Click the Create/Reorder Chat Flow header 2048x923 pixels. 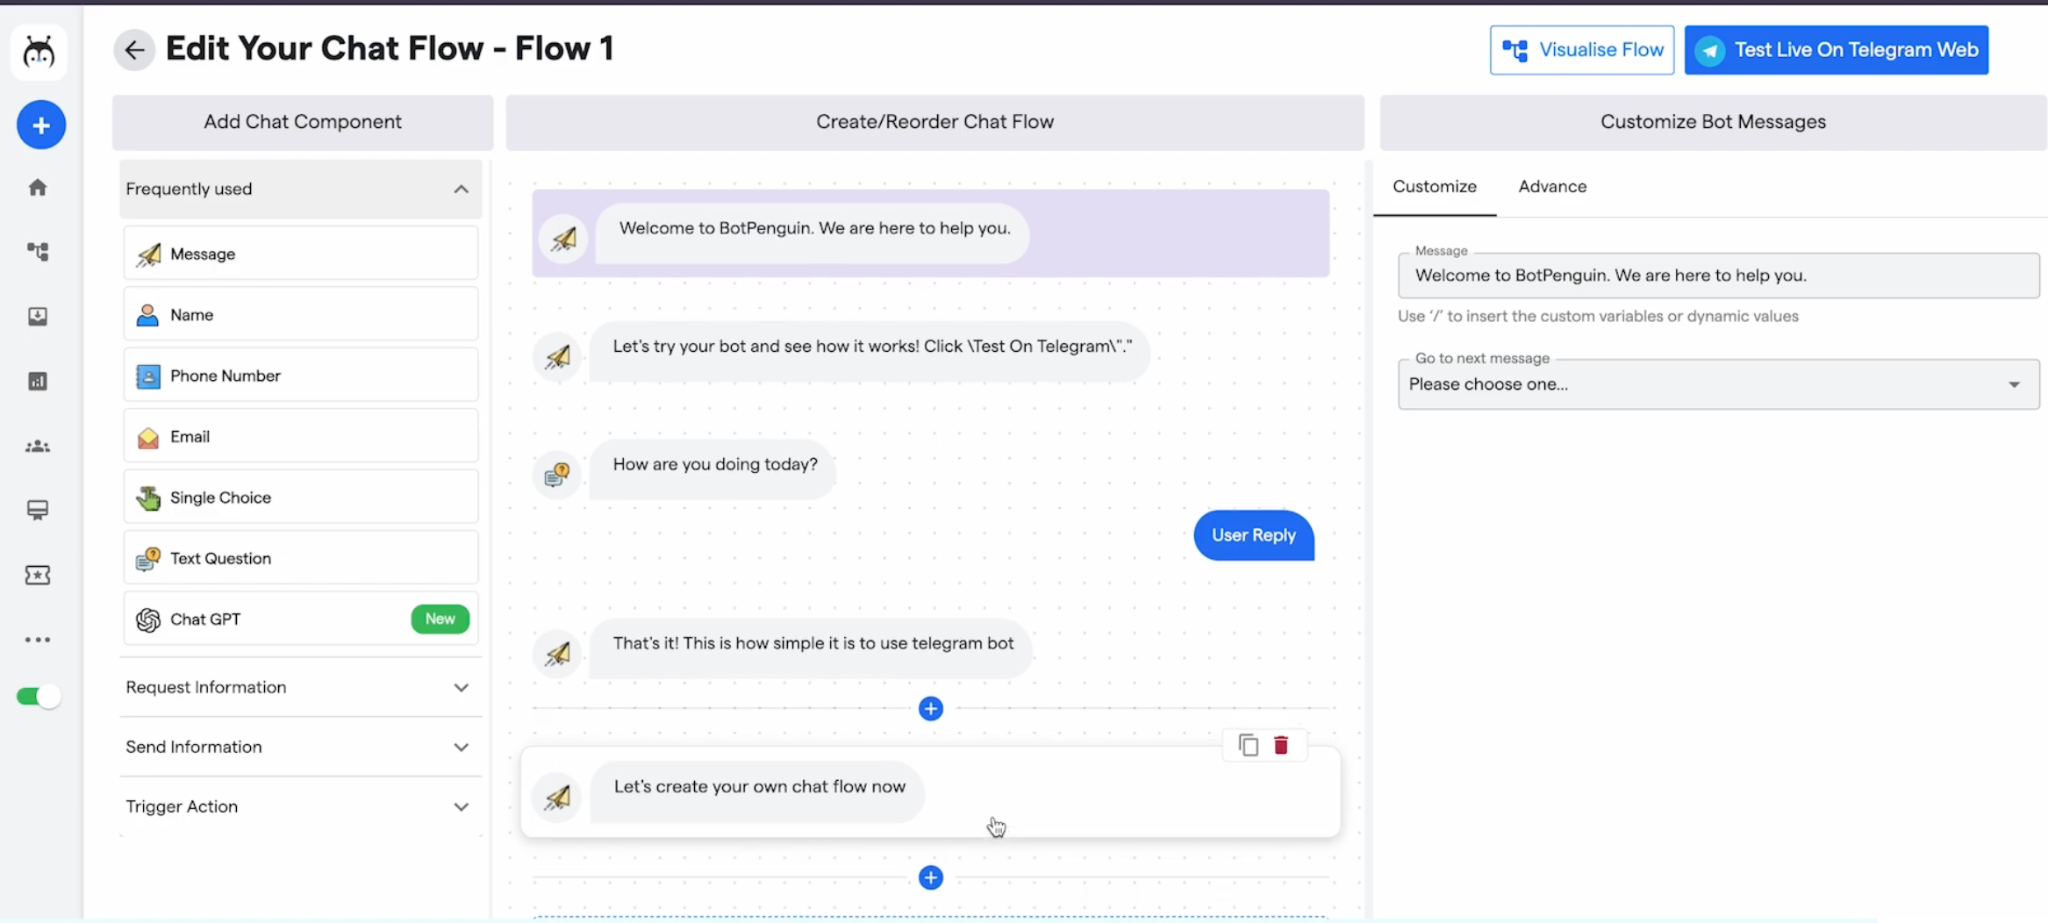pos(935,122)
